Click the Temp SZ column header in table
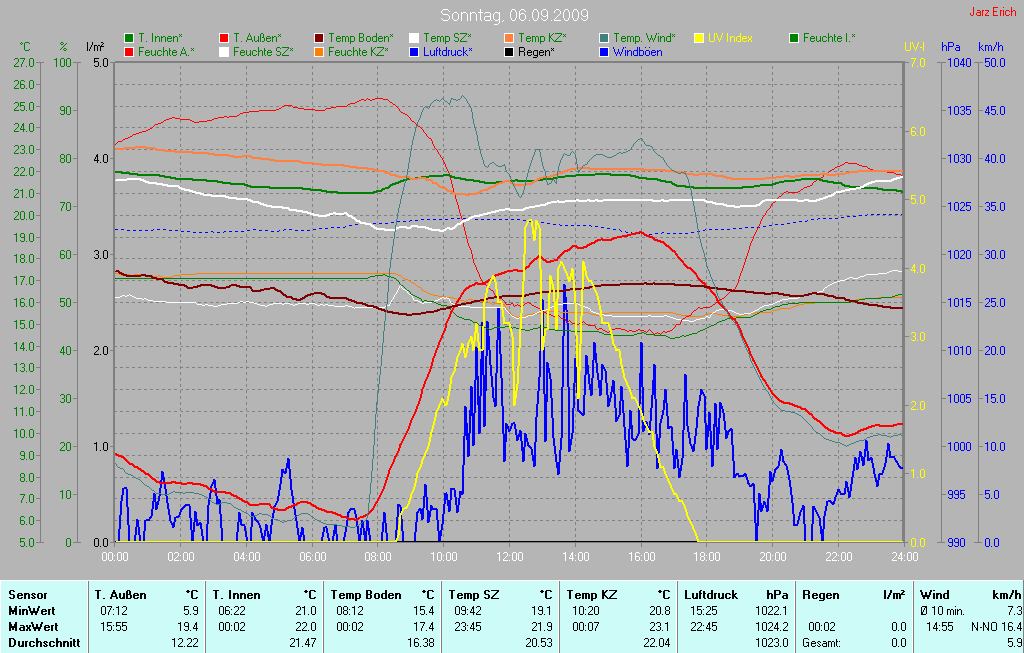The image size is (1024, 653). pyautogui.click(x=473, y=595)
